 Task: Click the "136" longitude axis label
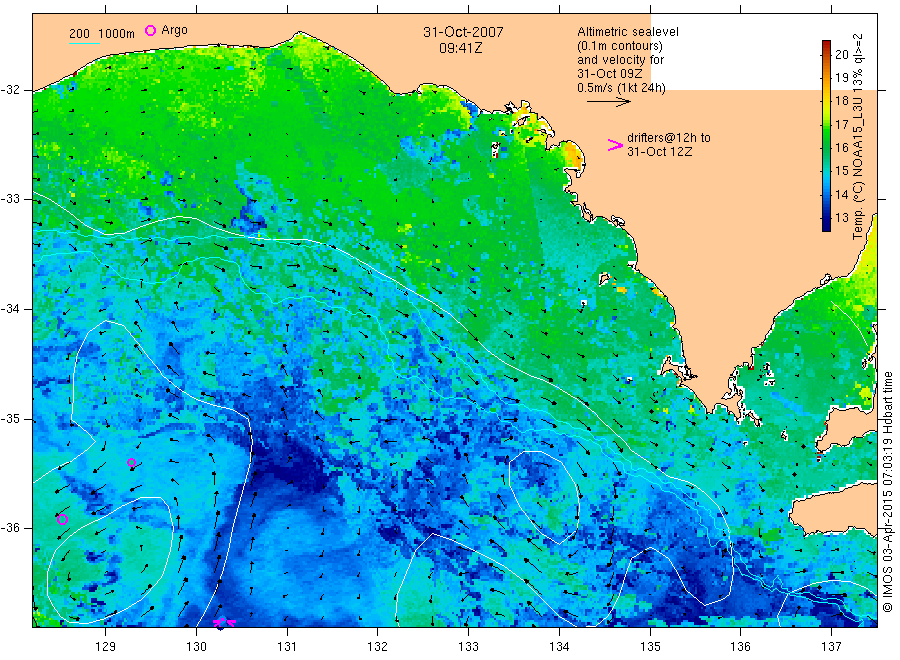[740, 647]
